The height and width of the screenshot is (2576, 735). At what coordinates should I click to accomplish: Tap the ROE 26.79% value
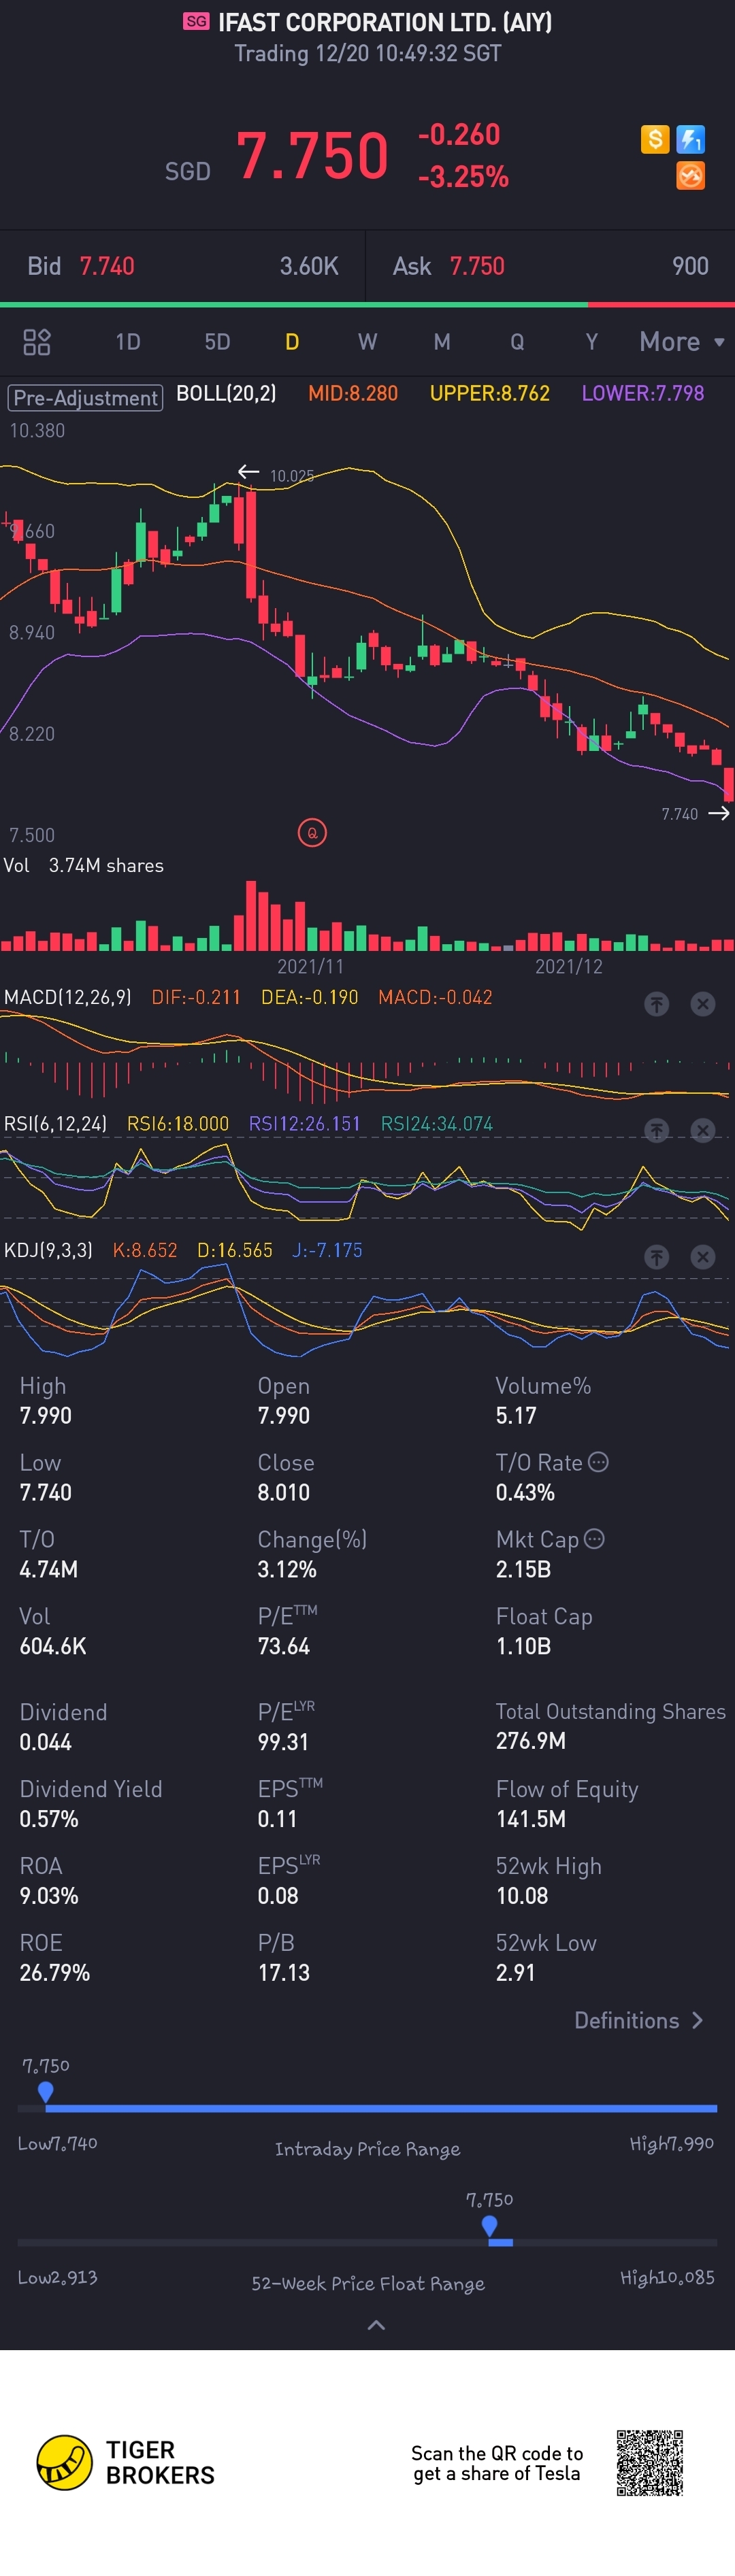pos(55,1972)
